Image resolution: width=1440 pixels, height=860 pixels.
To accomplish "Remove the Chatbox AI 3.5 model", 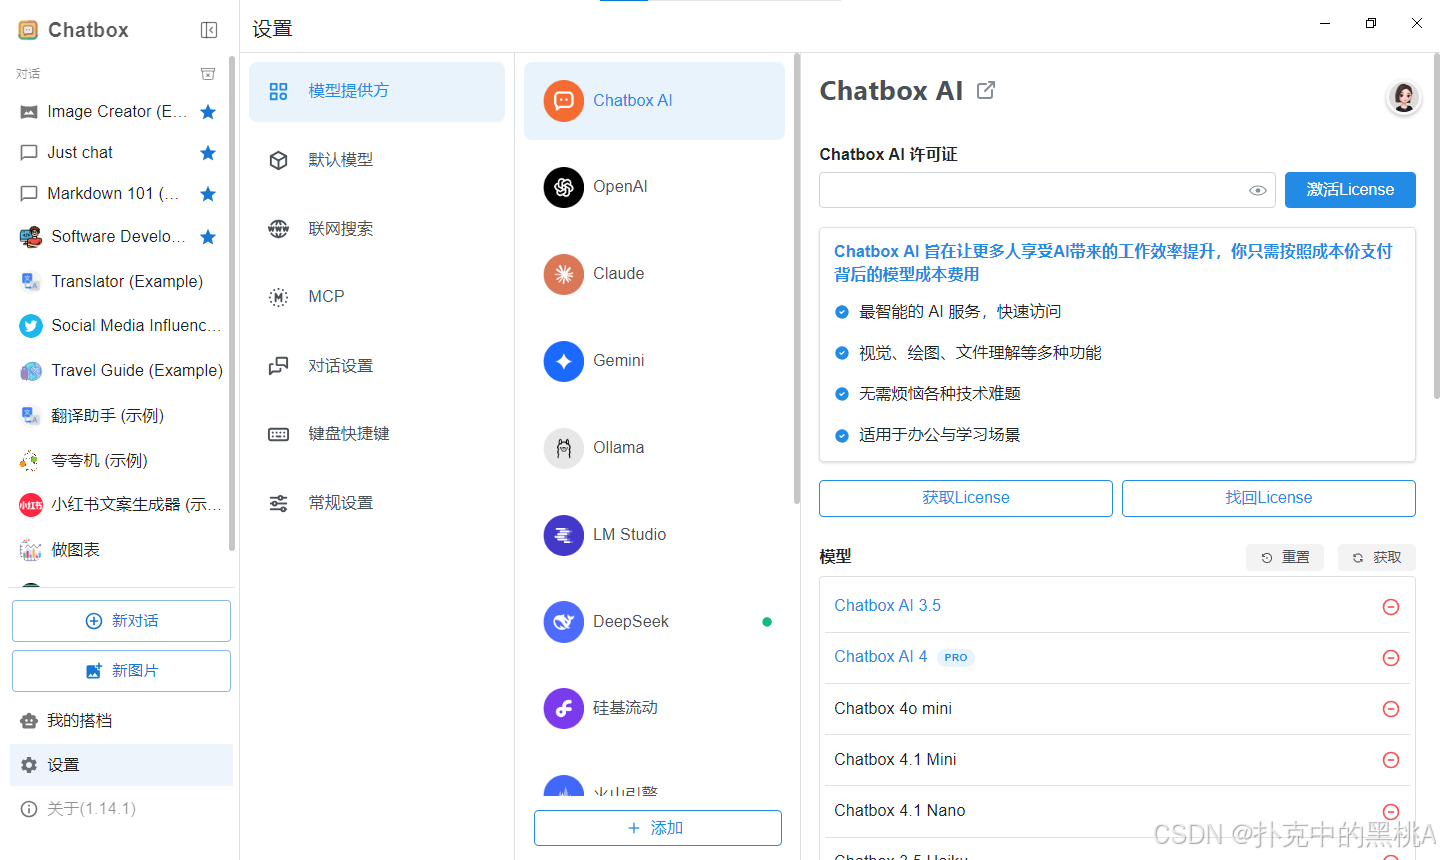I will click(1391, 607).
